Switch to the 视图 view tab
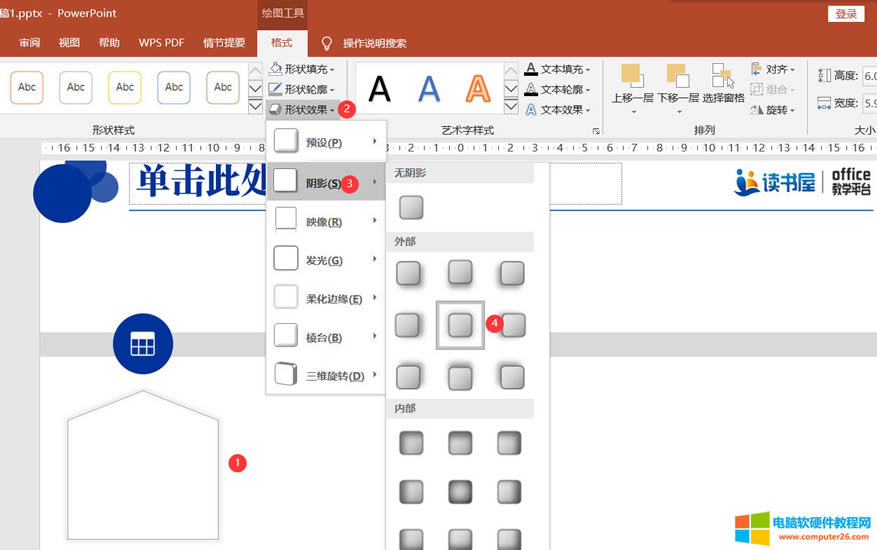Screen dimensions: 877x550 (x=69, y=43)
